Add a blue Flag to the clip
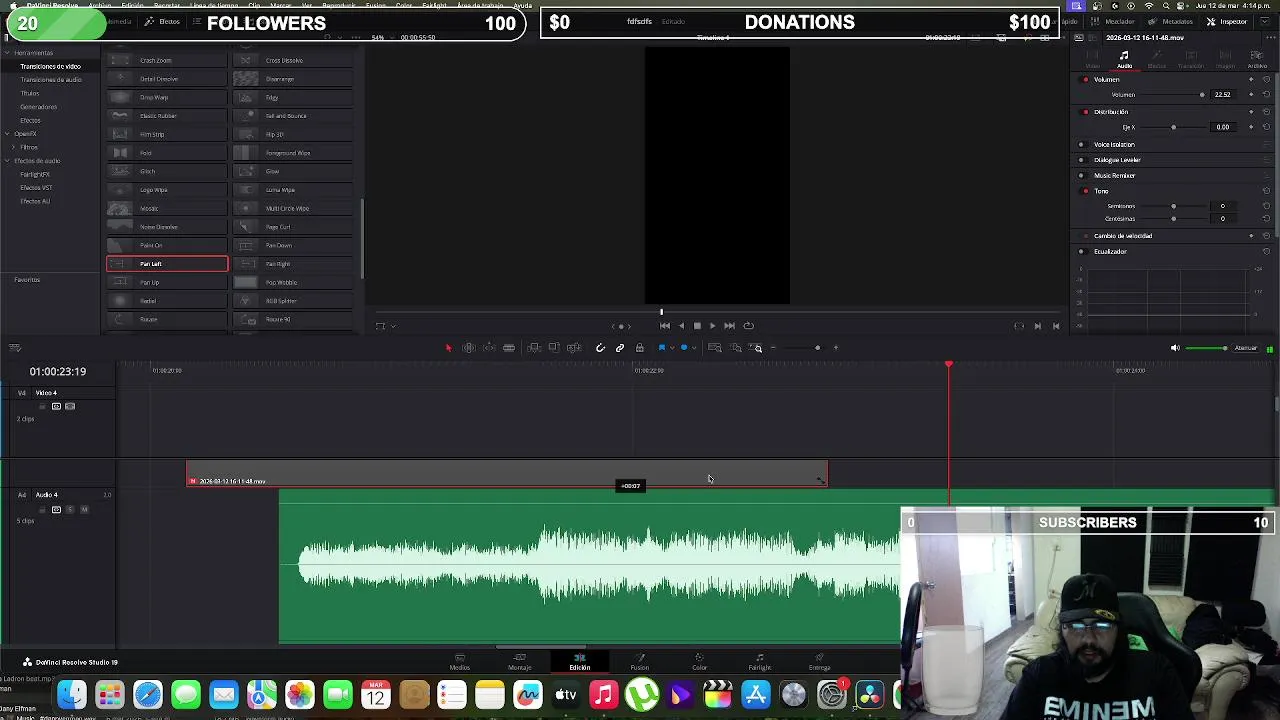 pos(662,348)
